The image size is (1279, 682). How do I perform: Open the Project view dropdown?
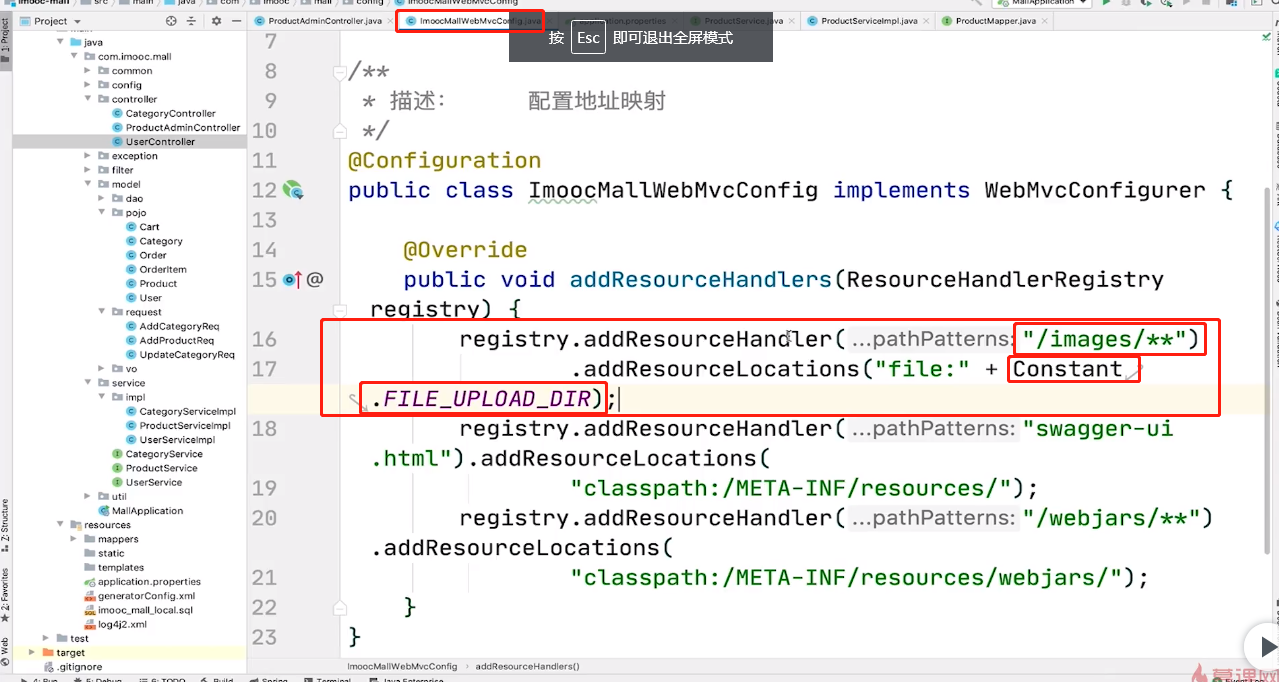pos(74,21)
